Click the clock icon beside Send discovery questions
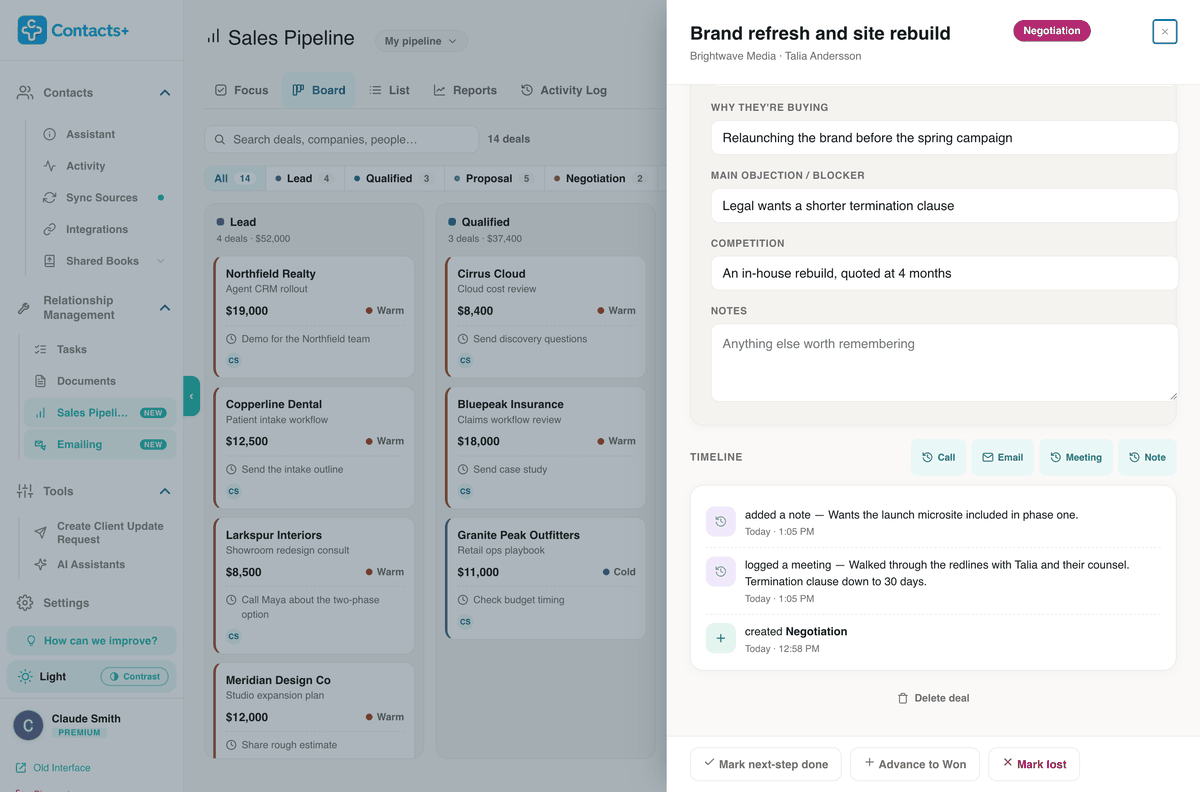The width and height of the screenshot is (1200, 792). [x=464, y=339]
